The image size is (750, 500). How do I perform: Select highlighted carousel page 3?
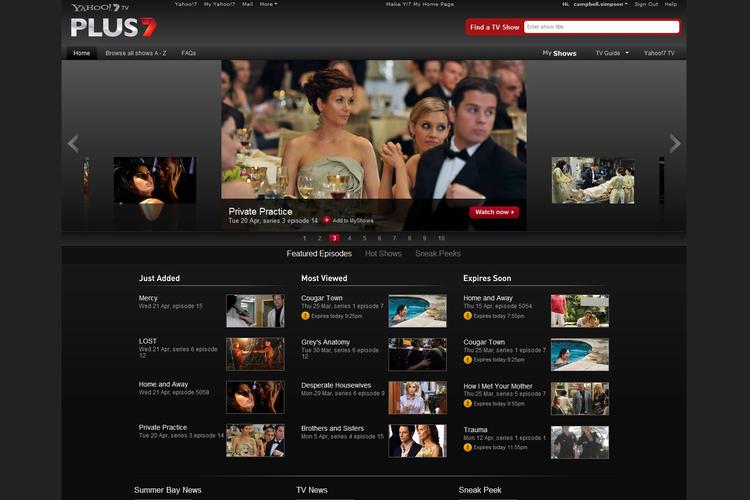[x=334, y=238]
